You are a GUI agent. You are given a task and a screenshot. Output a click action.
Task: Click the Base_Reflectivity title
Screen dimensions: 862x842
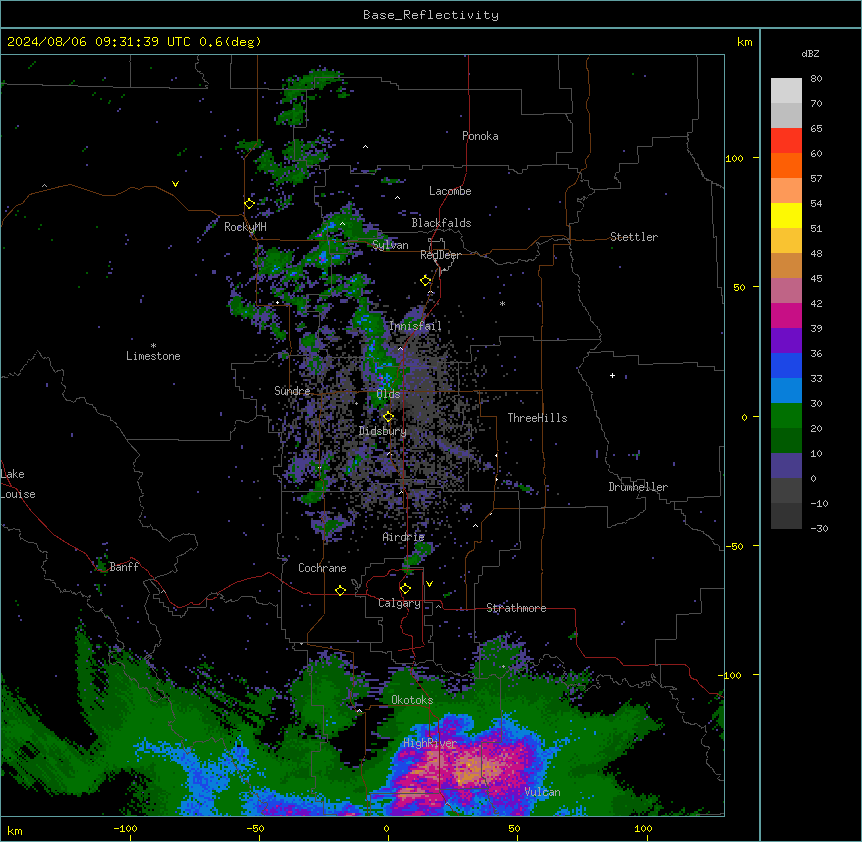pos(431,15)
